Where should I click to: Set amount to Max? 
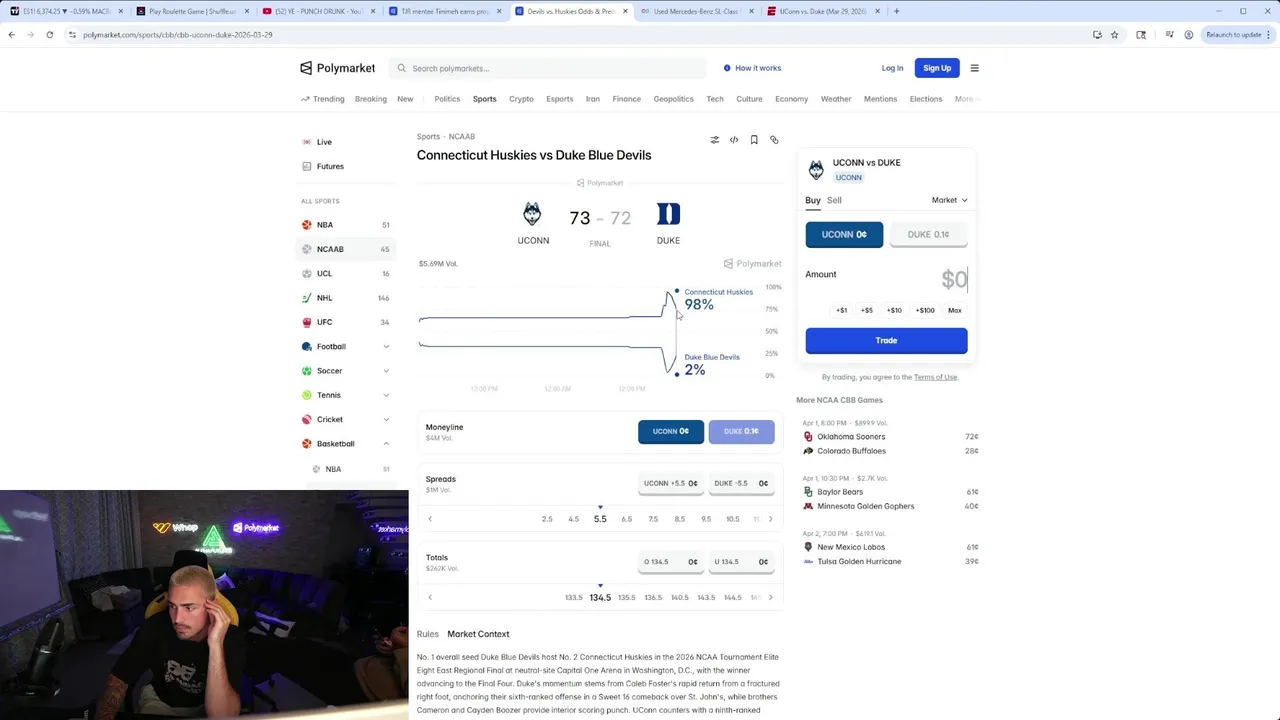coord(955,310)
